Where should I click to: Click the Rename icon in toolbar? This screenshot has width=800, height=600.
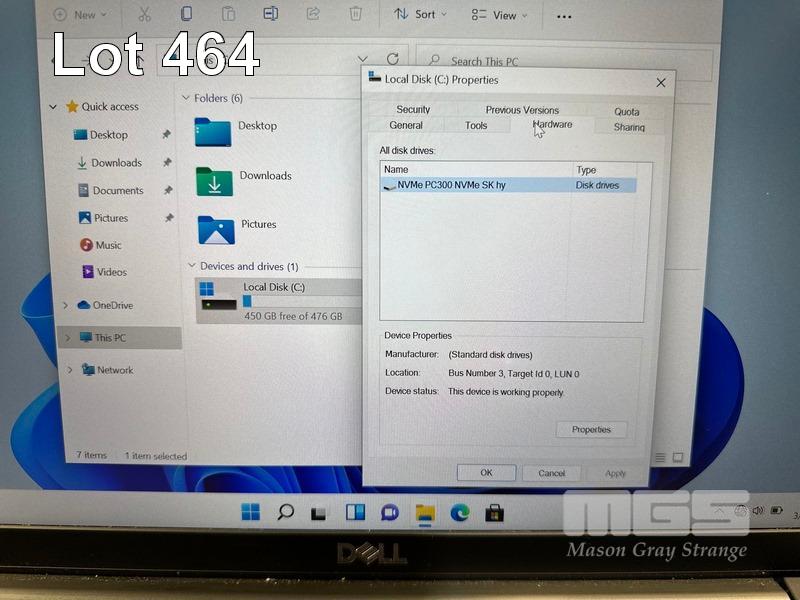point(271,14)
